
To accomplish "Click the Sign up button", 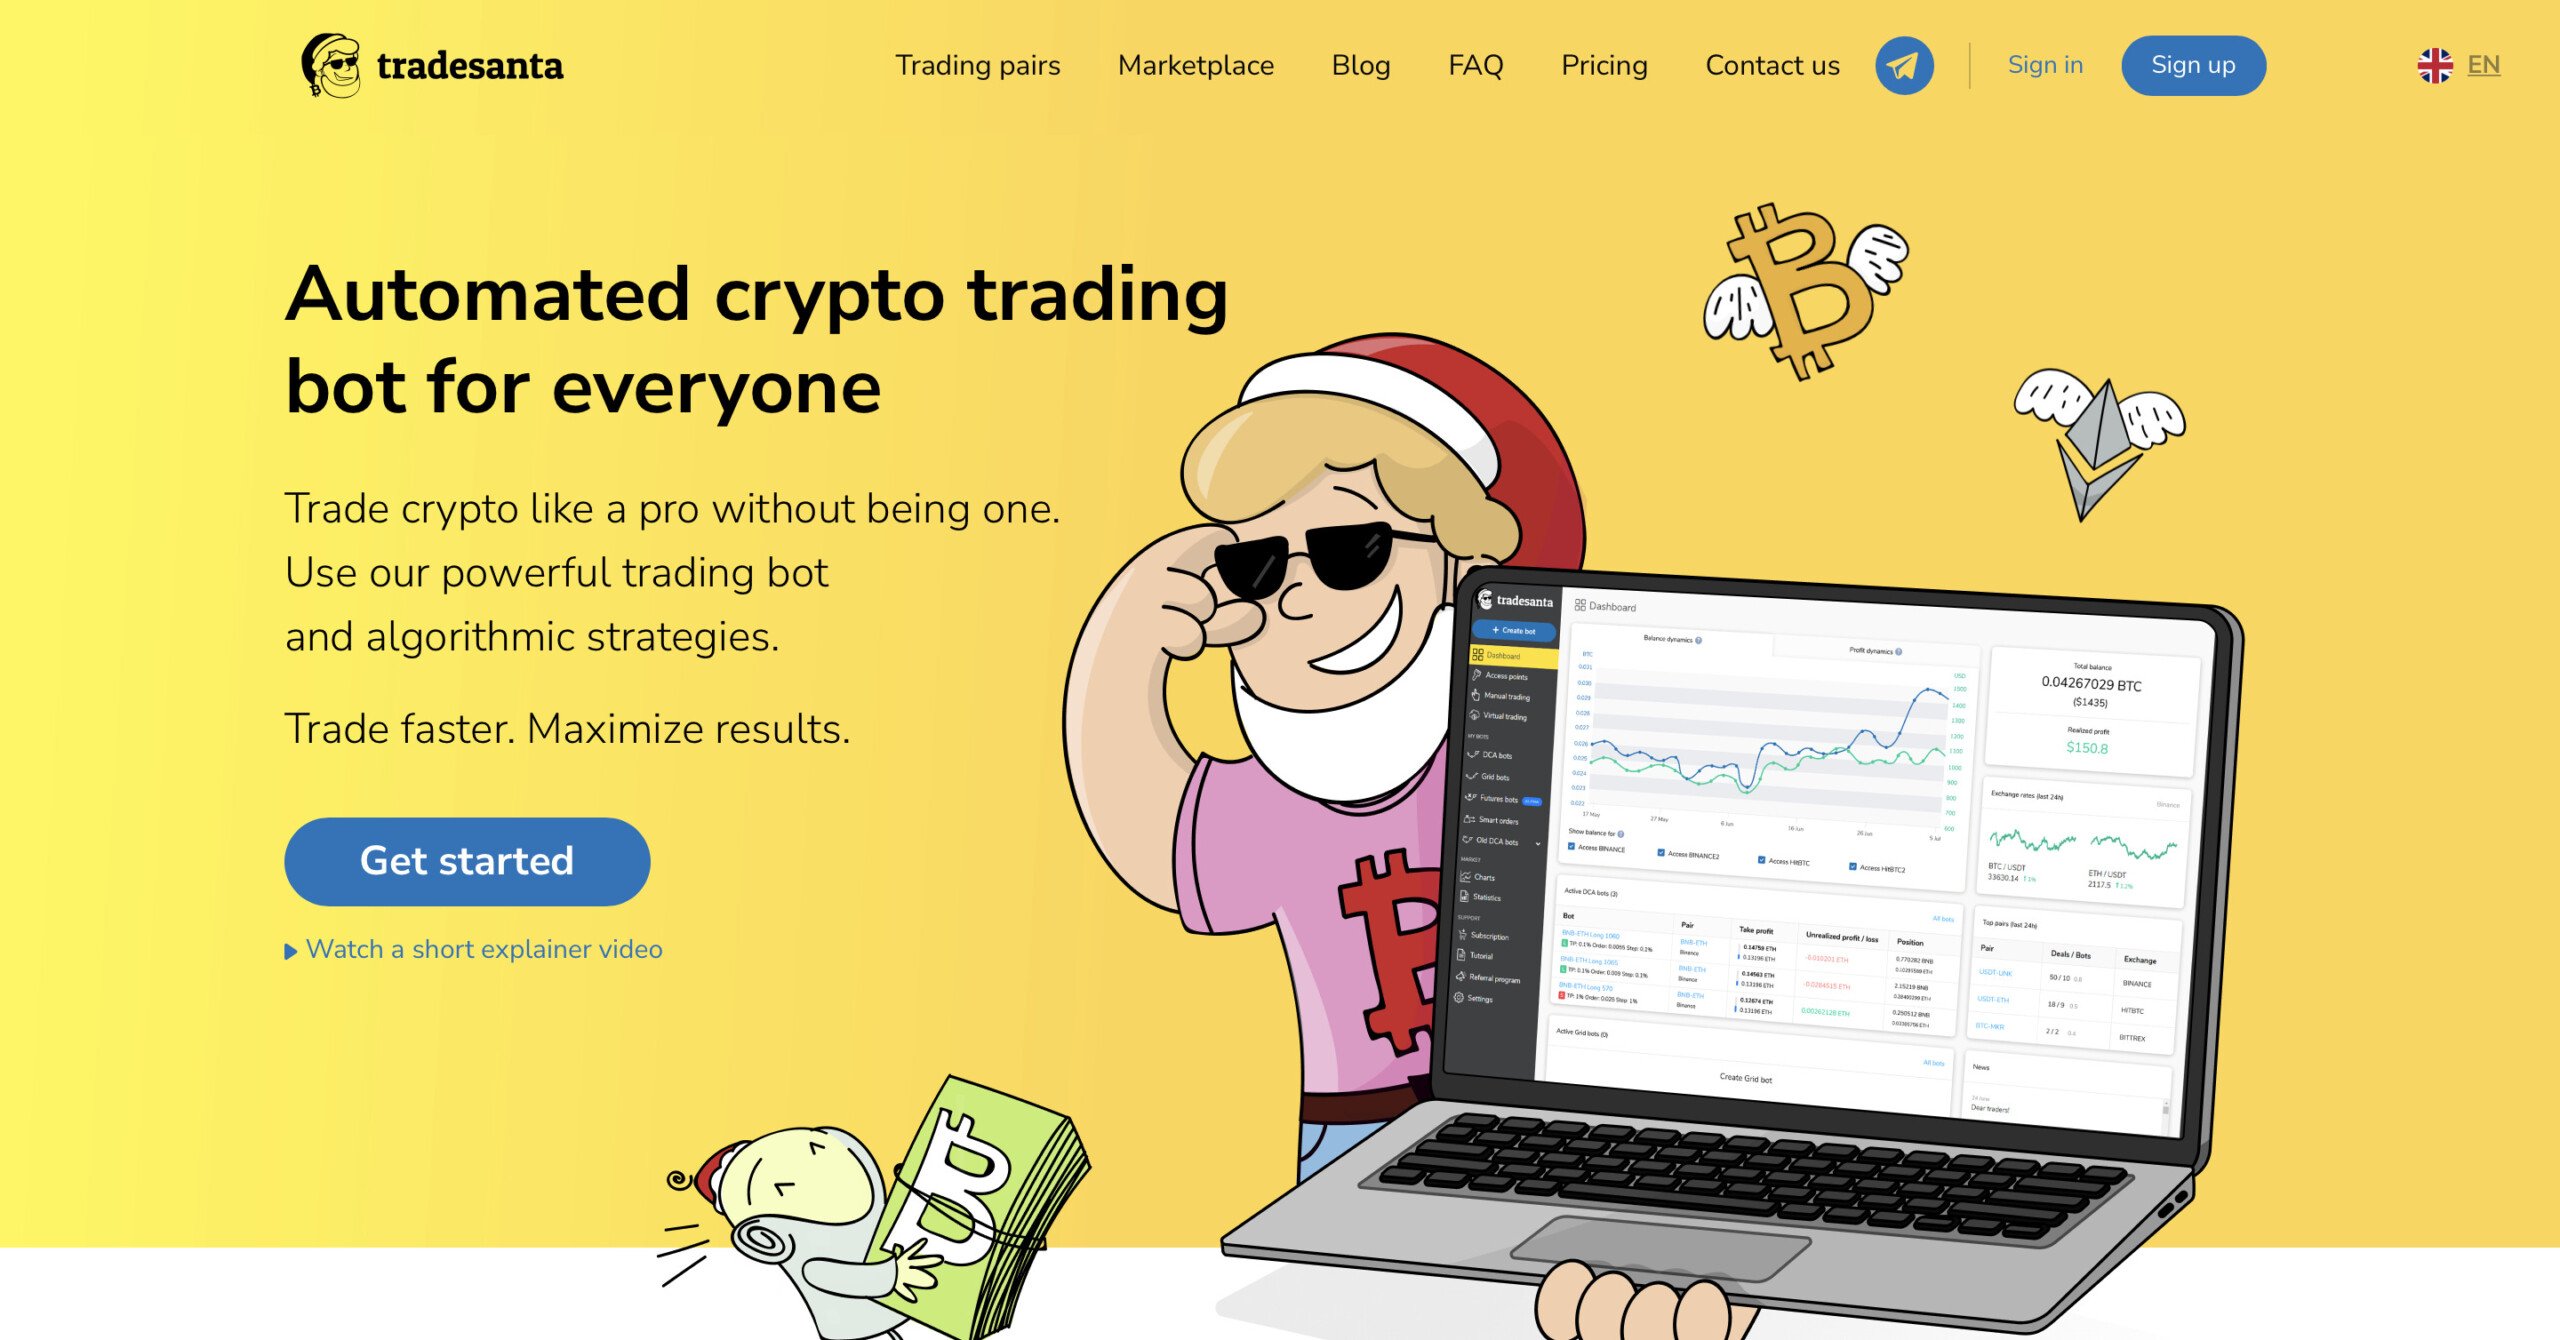I will 2191,64.
